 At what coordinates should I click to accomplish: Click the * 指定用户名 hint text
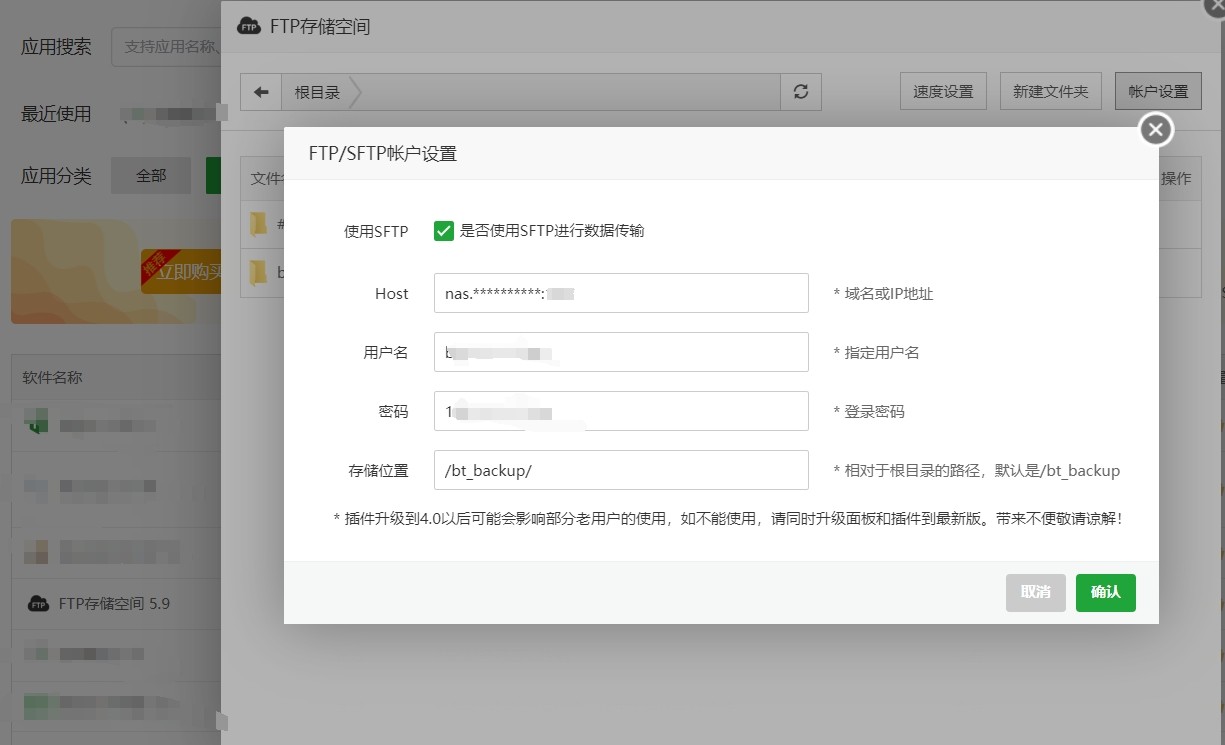pos(876,353)
